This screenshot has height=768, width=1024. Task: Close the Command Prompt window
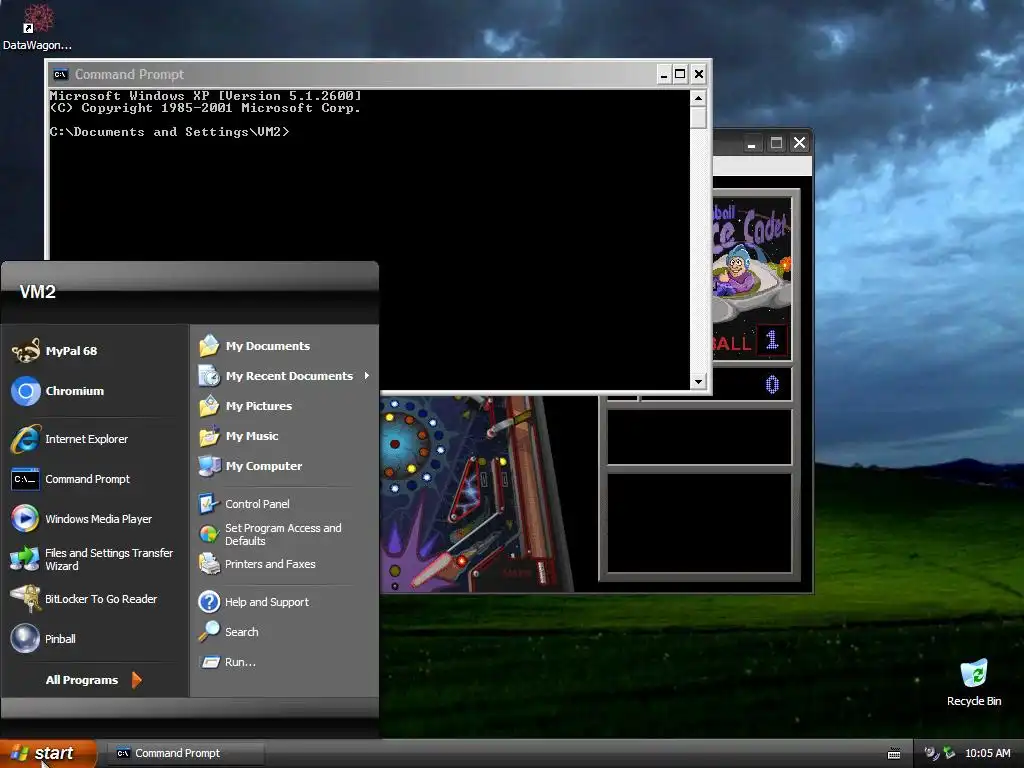tap(698, 74)
